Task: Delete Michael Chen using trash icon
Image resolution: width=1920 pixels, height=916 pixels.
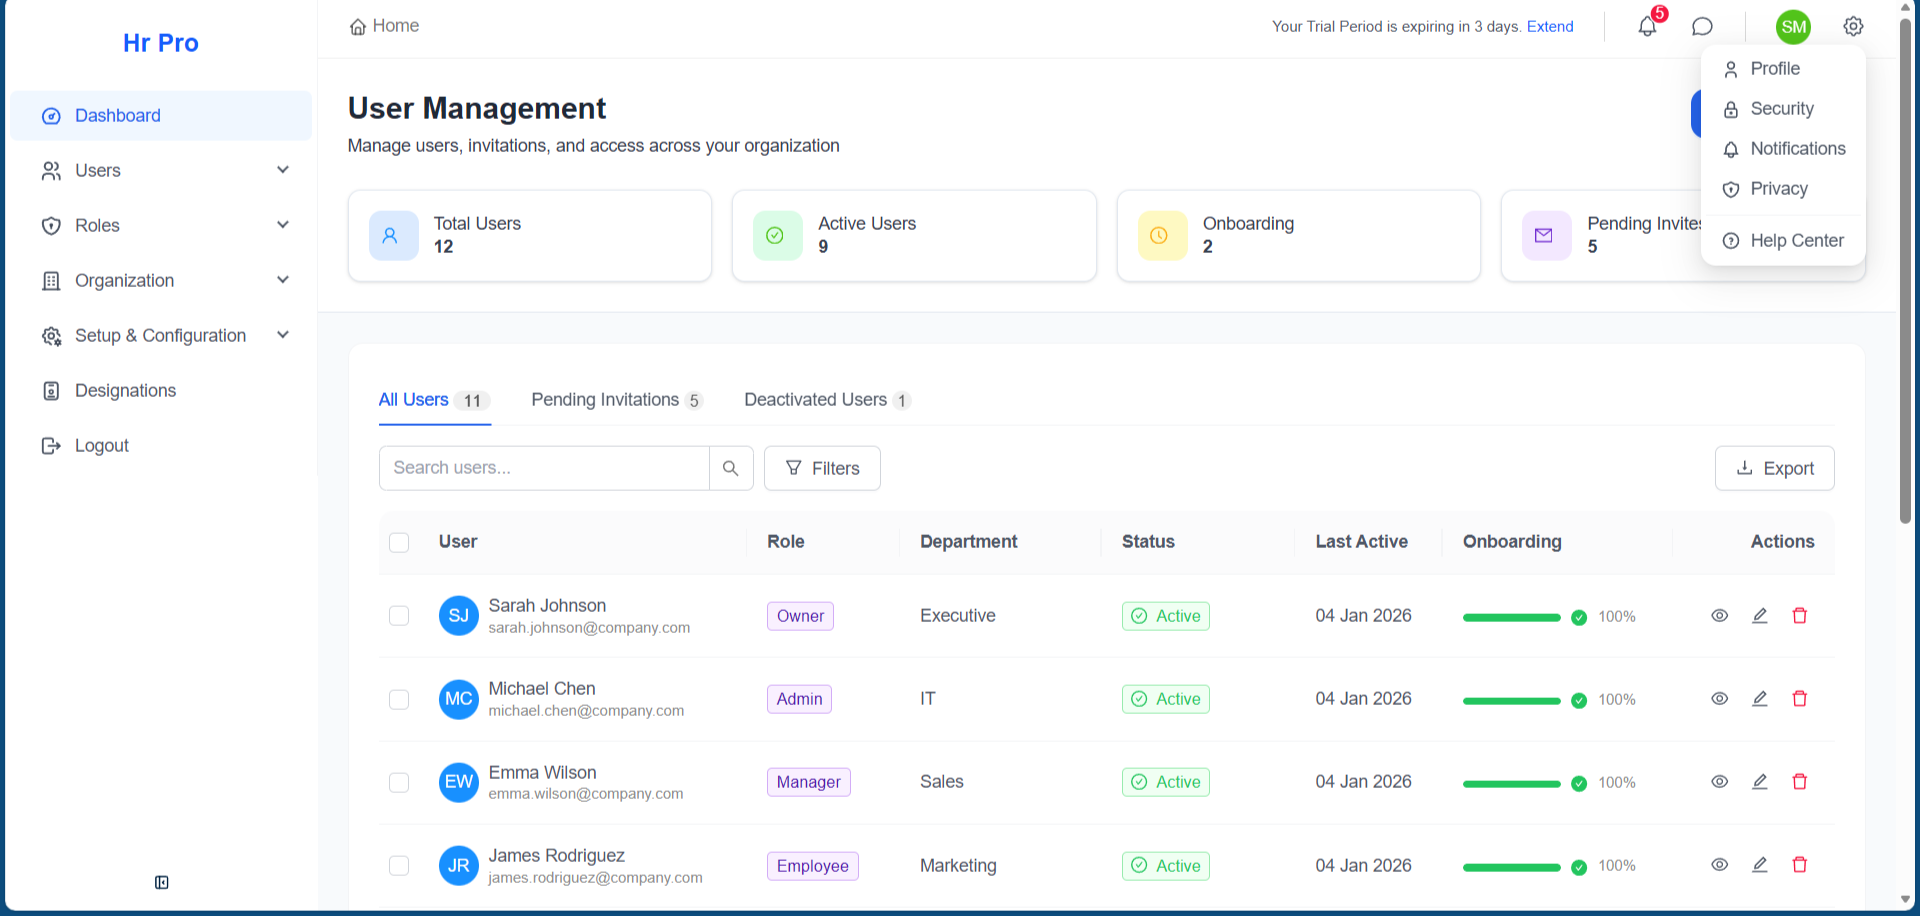Action: [x=1800, y=699]
